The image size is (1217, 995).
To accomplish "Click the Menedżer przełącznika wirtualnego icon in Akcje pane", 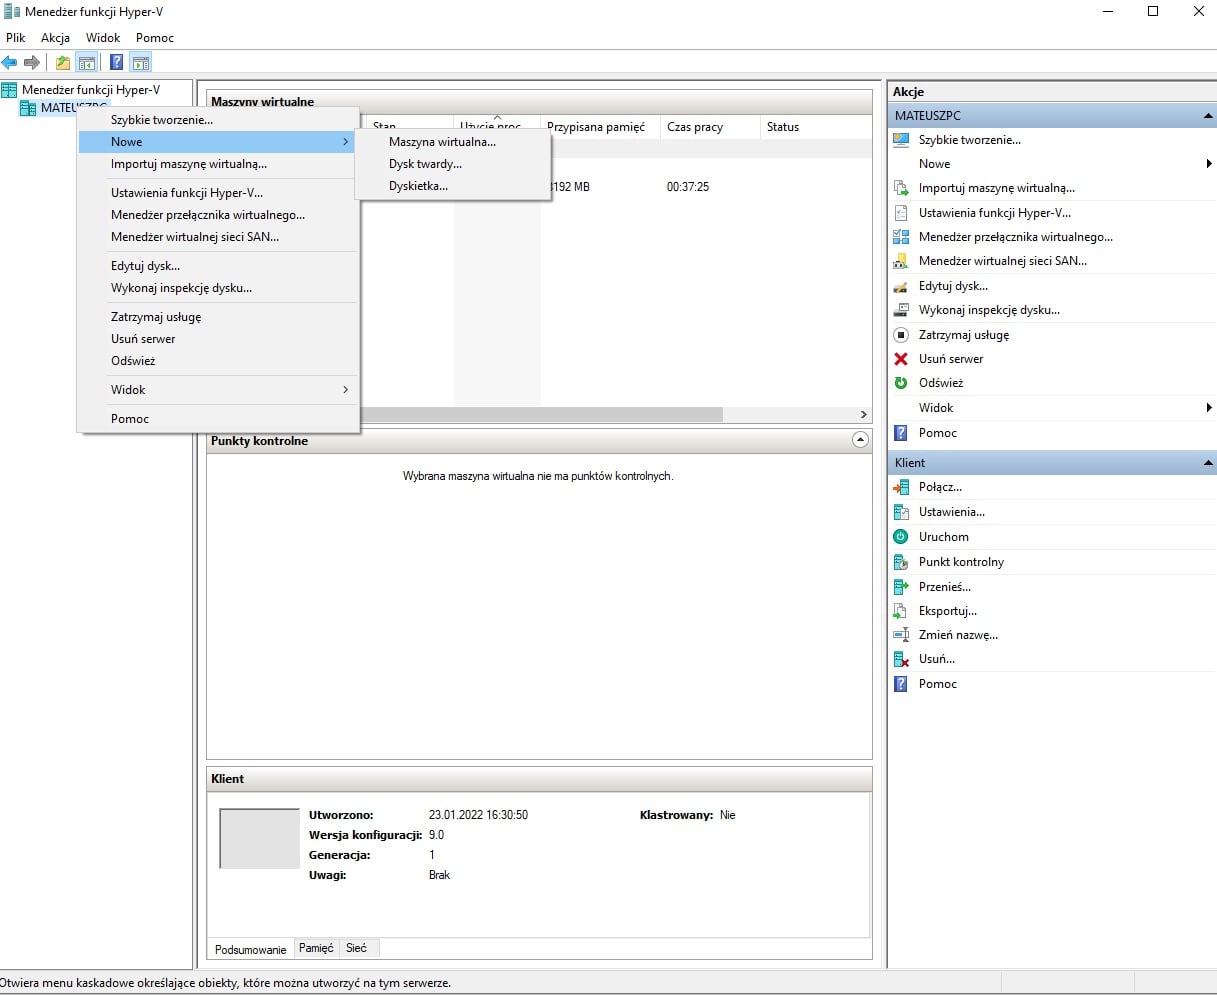I will (901, 237).
